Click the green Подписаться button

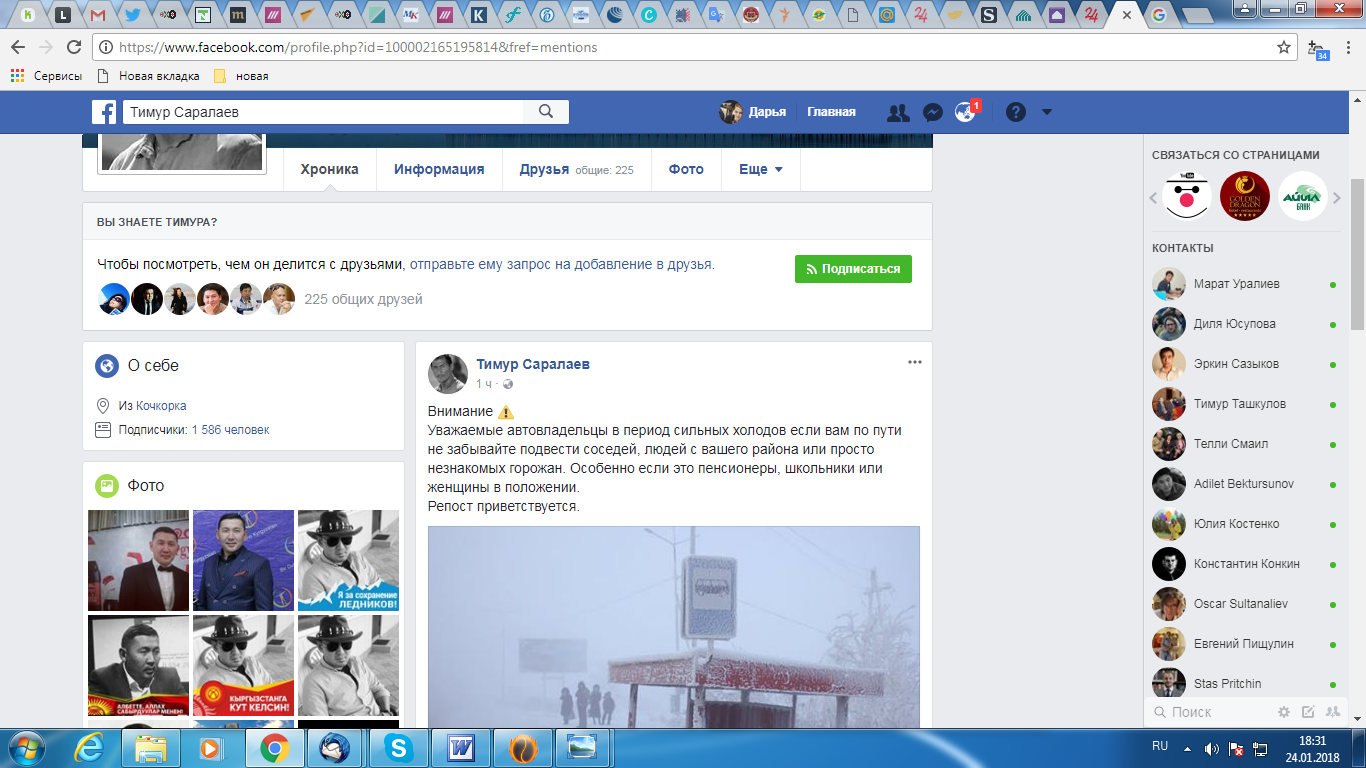tap(853, 269)
